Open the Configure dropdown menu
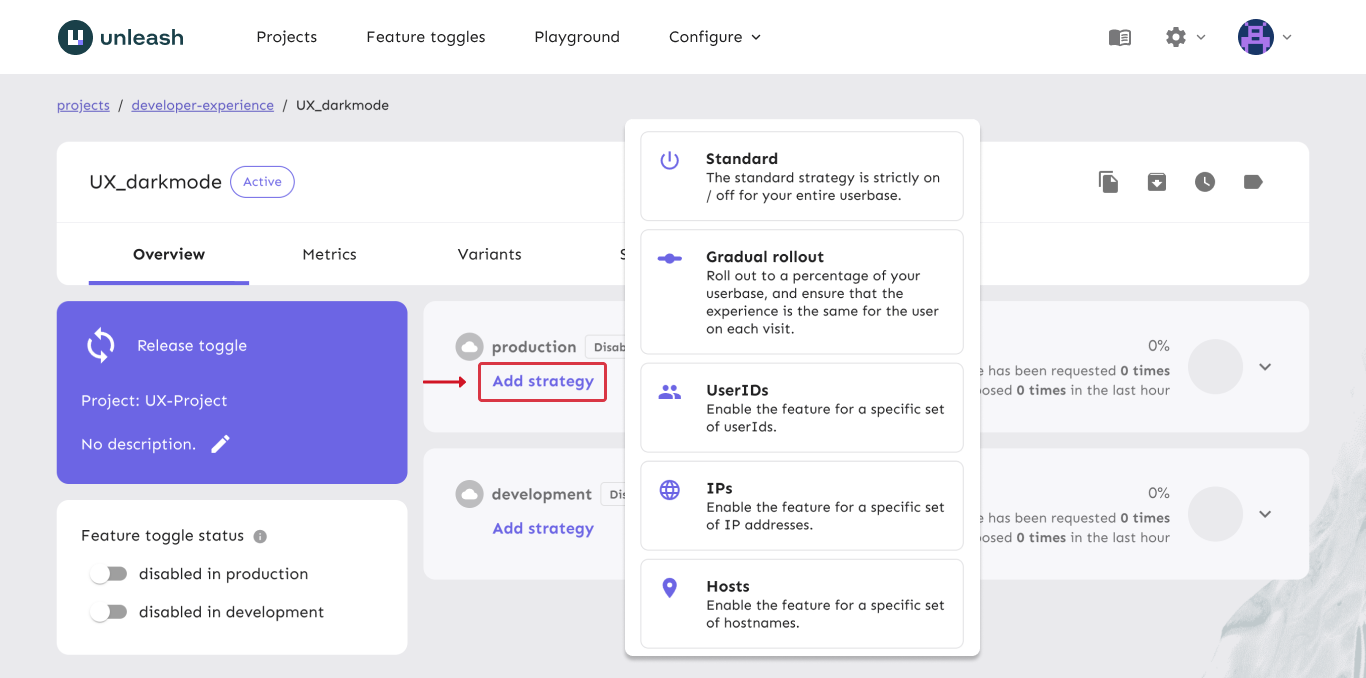This screenshot has width=1366, height=678. point(714,37)
